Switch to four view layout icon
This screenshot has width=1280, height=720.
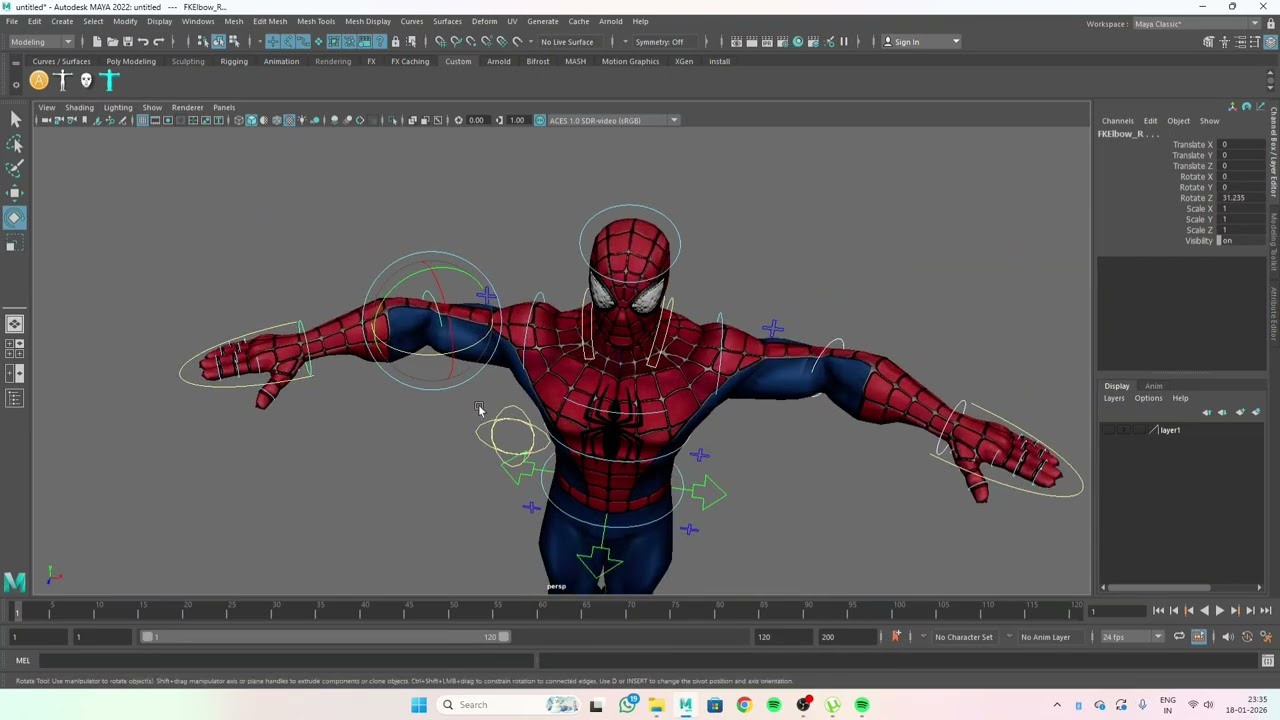click(14, 348)
